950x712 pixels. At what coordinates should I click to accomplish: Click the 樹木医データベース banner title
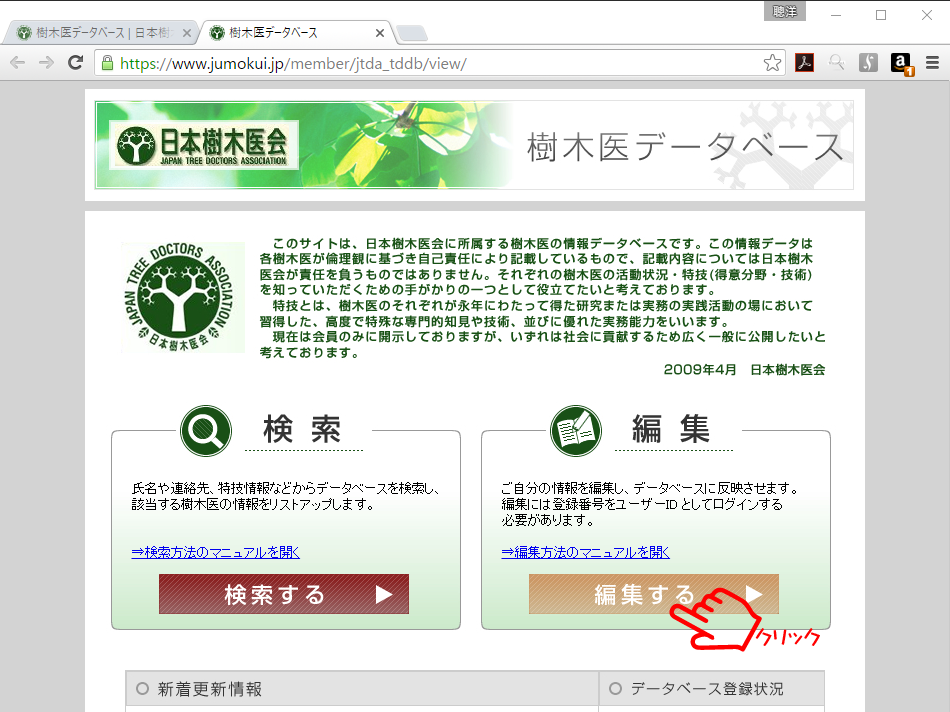click(685, 147)
